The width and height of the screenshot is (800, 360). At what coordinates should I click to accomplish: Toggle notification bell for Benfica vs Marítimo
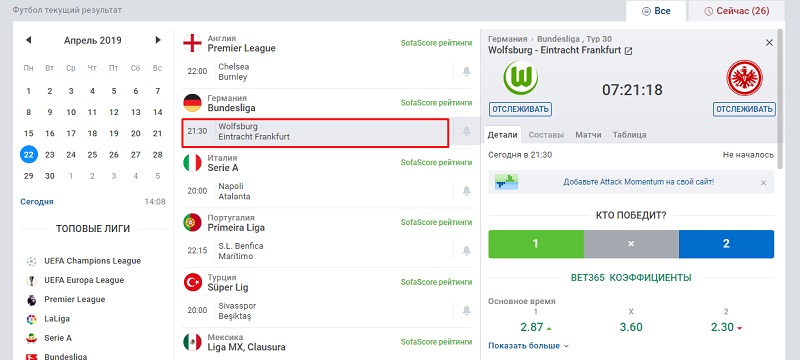tap(466, 251)
